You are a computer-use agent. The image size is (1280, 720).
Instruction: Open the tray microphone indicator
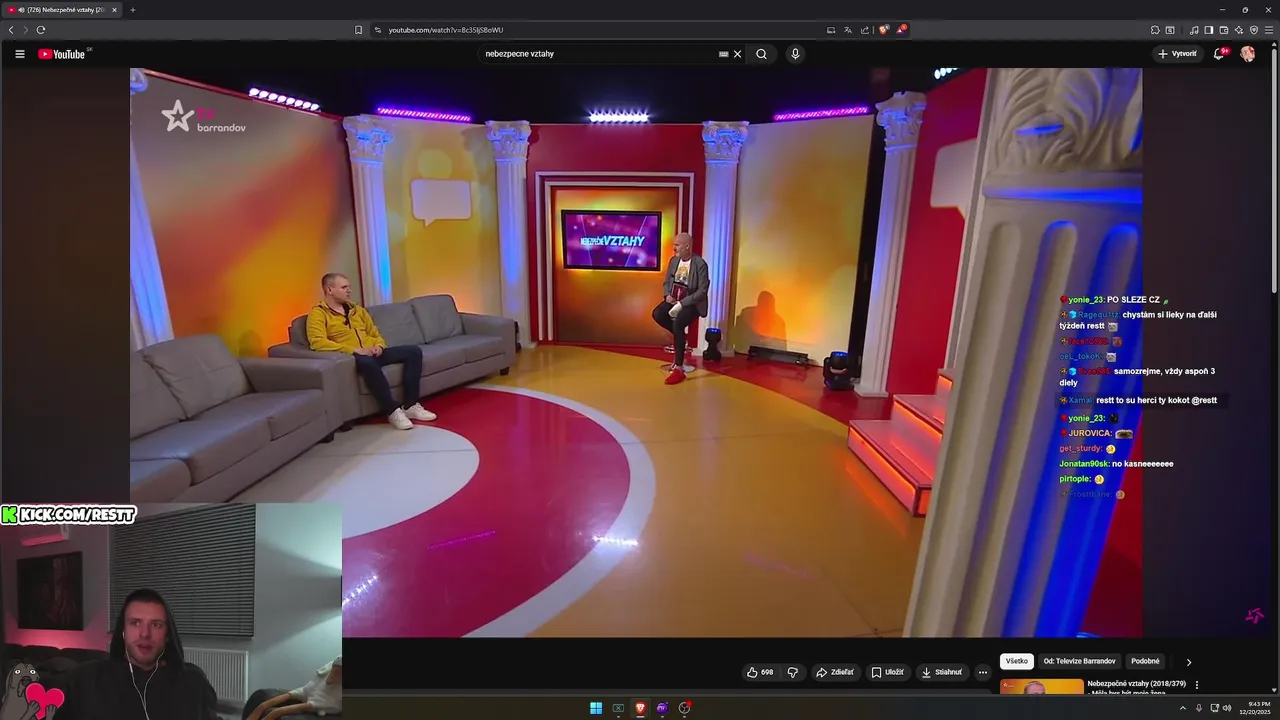pyautogui.click(x=1199, y=708)
